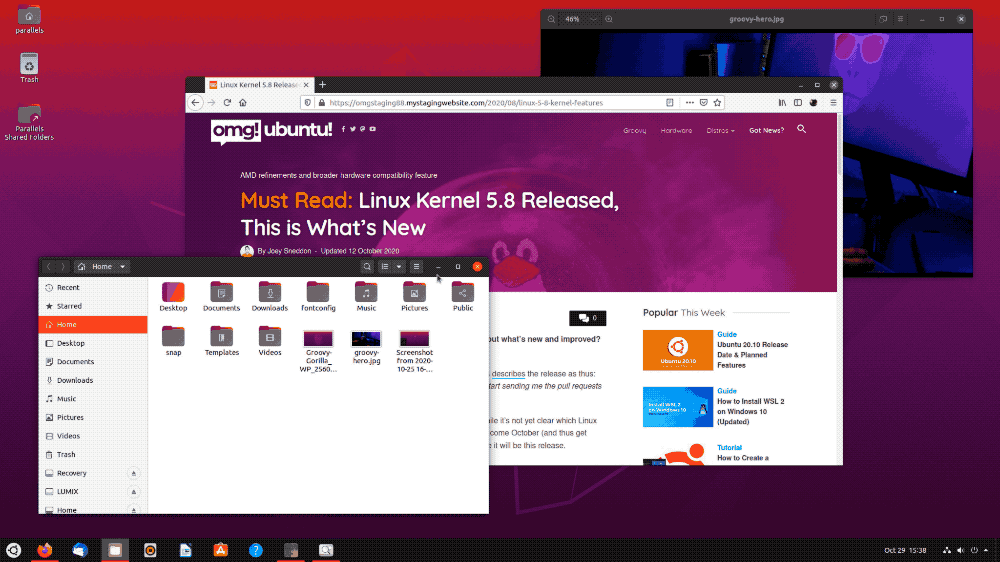
Task: Eject the LUMIX volume in sidebar
Action: click(x=133, y=492)
